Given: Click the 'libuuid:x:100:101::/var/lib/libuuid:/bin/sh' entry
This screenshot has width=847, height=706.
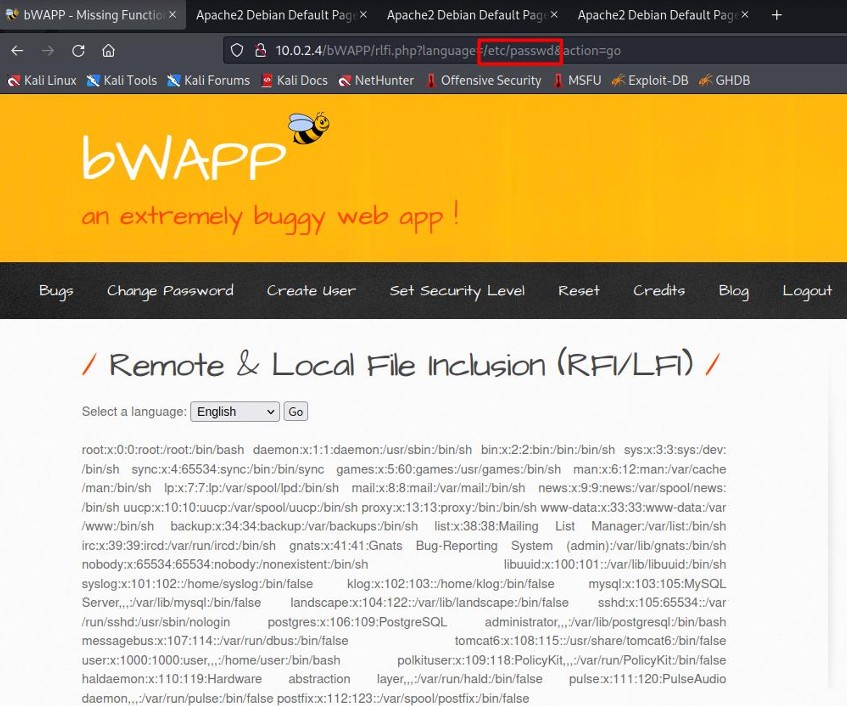Looking at the screenshot, I should [615, 564].
